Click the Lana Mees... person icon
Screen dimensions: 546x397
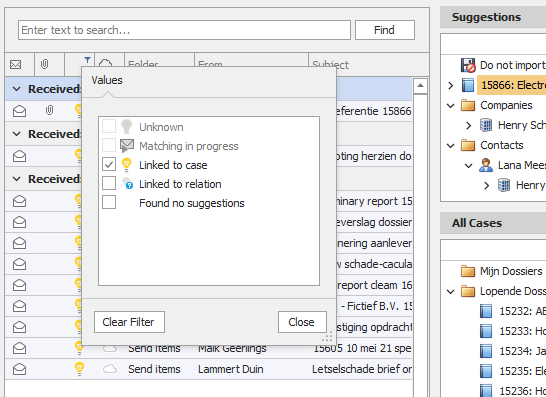[x=486, y=165]
